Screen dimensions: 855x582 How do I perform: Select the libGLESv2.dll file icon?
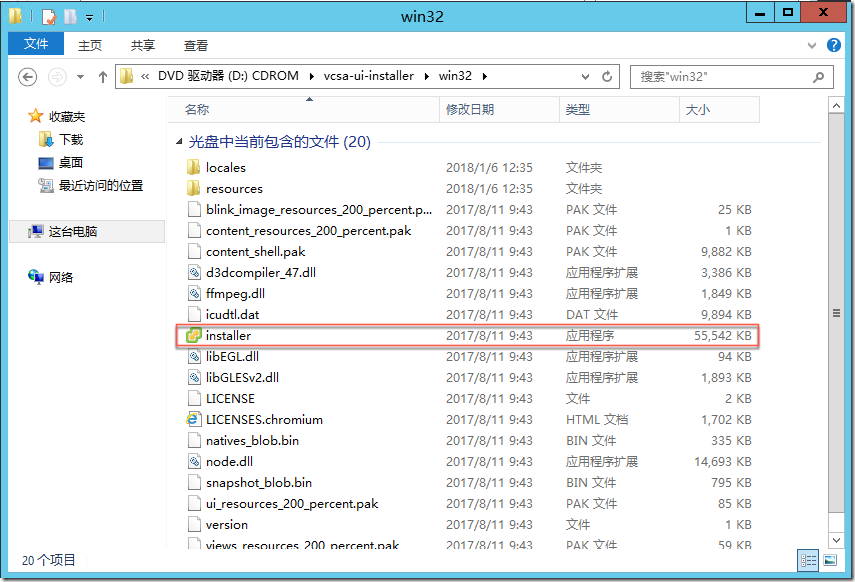coord(194,377)
